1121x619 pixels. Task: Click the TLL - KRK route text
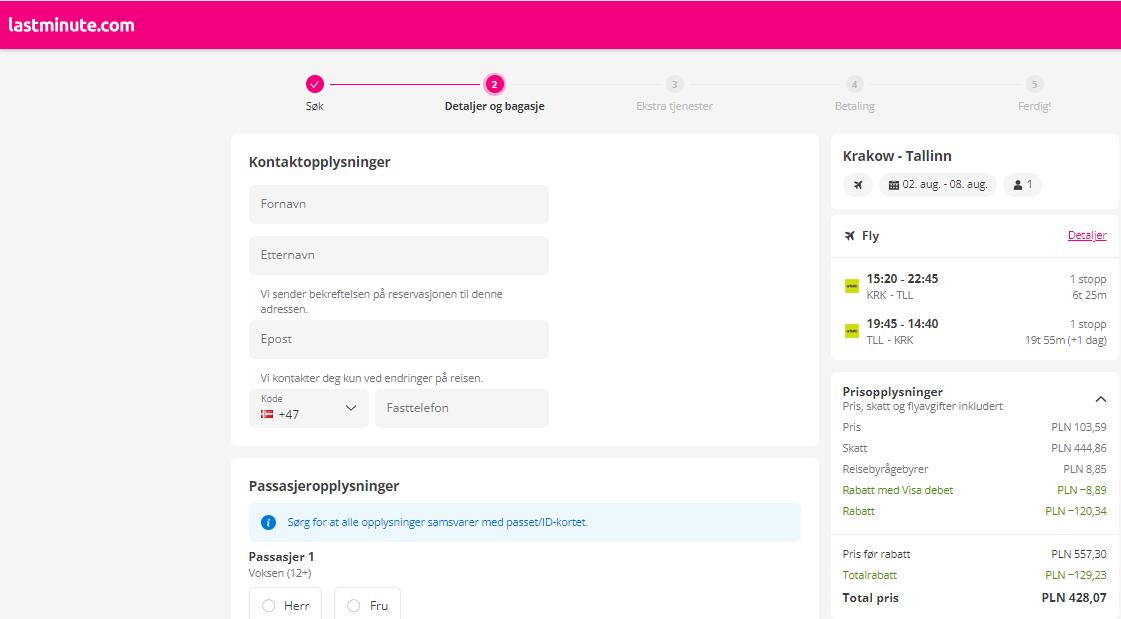pos(889,340)
